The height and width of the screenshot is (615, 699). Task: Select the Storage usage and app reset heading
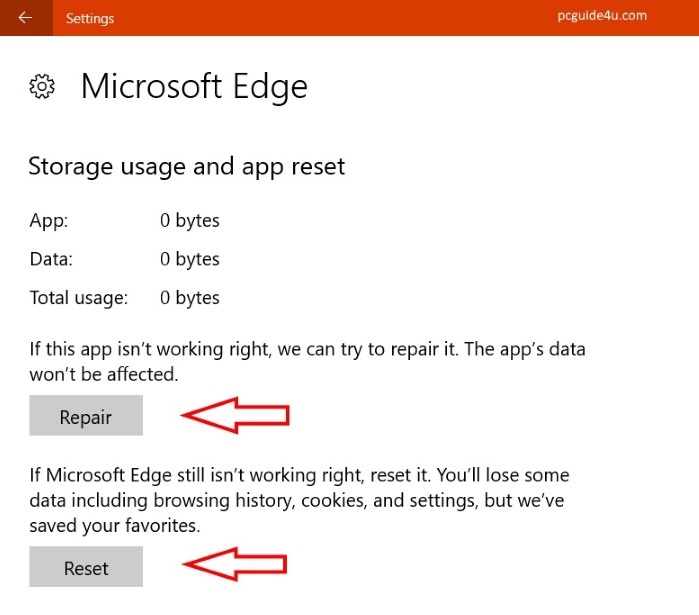tap(186, 166)
